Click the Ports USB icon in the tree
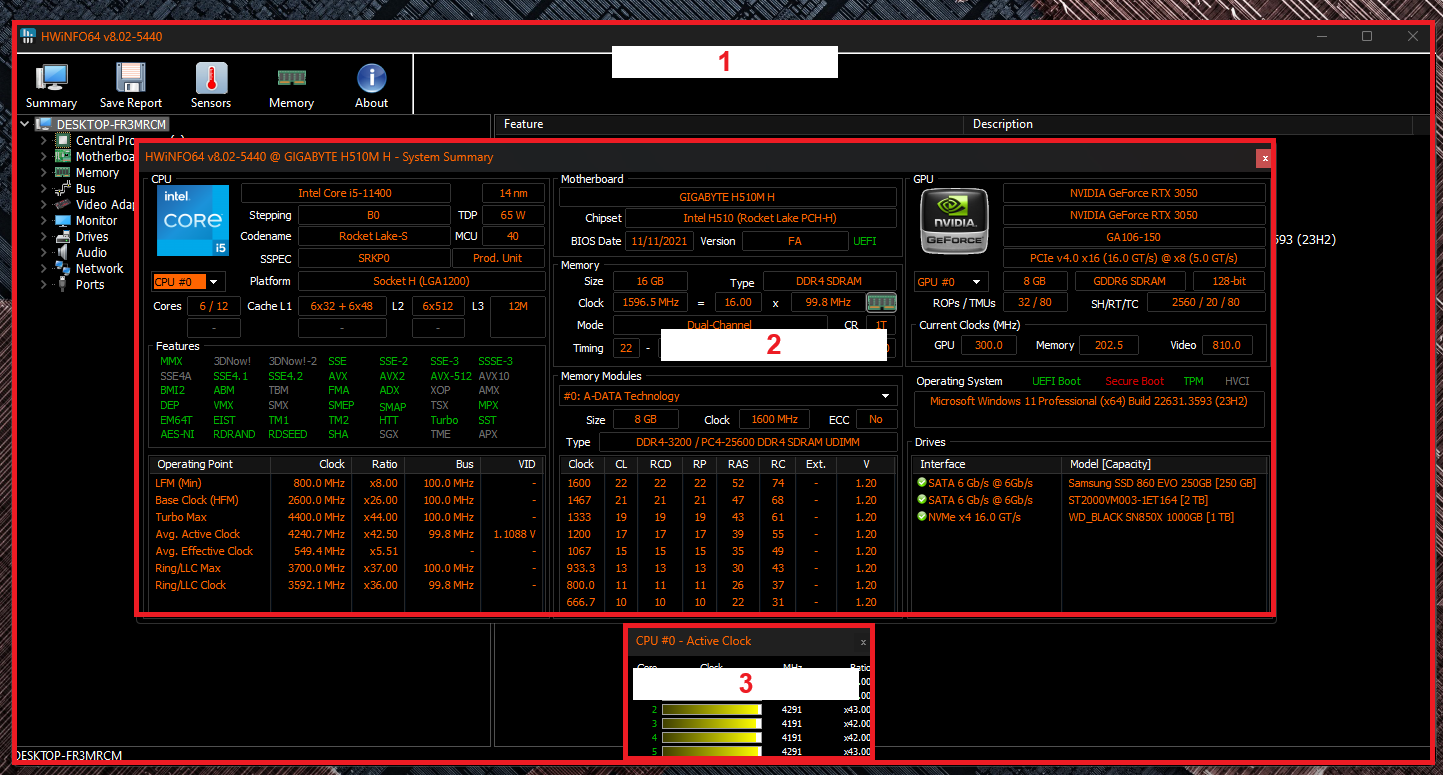The width and height of the screenshot is (1443, 775). (x=64, y=284)
